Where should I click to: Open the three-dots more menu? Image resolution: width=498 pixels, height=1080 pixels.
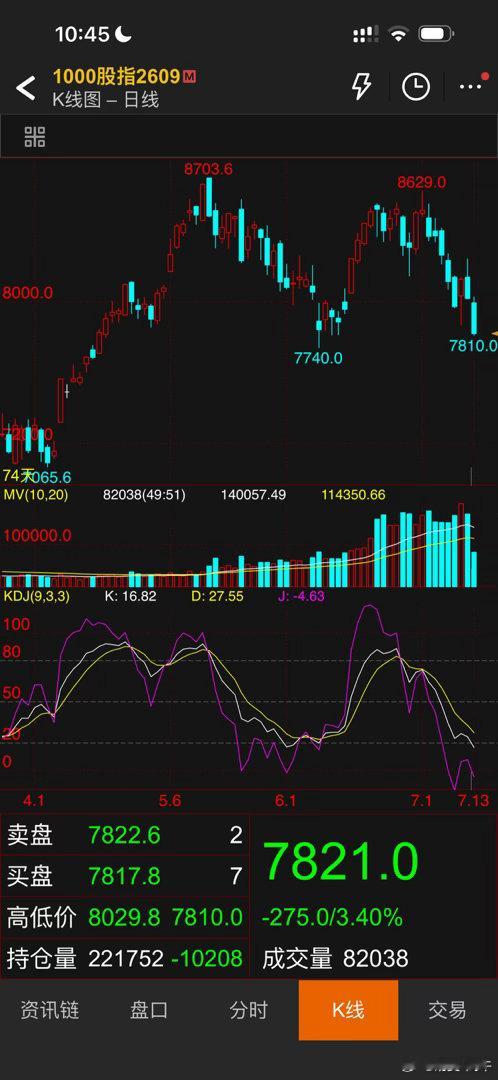[470, 87]
